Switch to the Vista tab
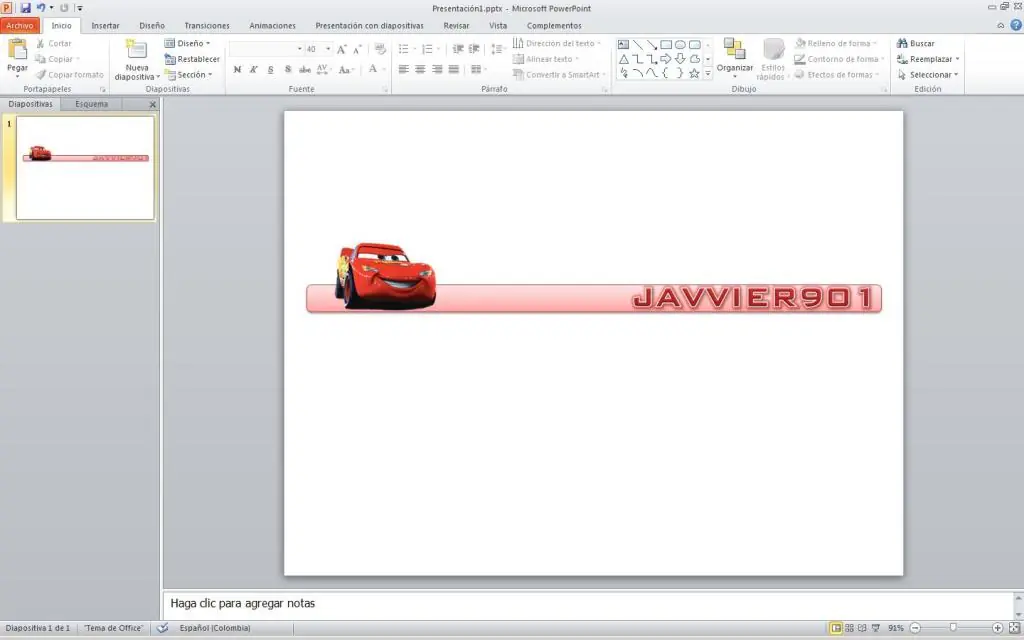The height and width of the screenshot is (640, 1024). click(498, 25)
